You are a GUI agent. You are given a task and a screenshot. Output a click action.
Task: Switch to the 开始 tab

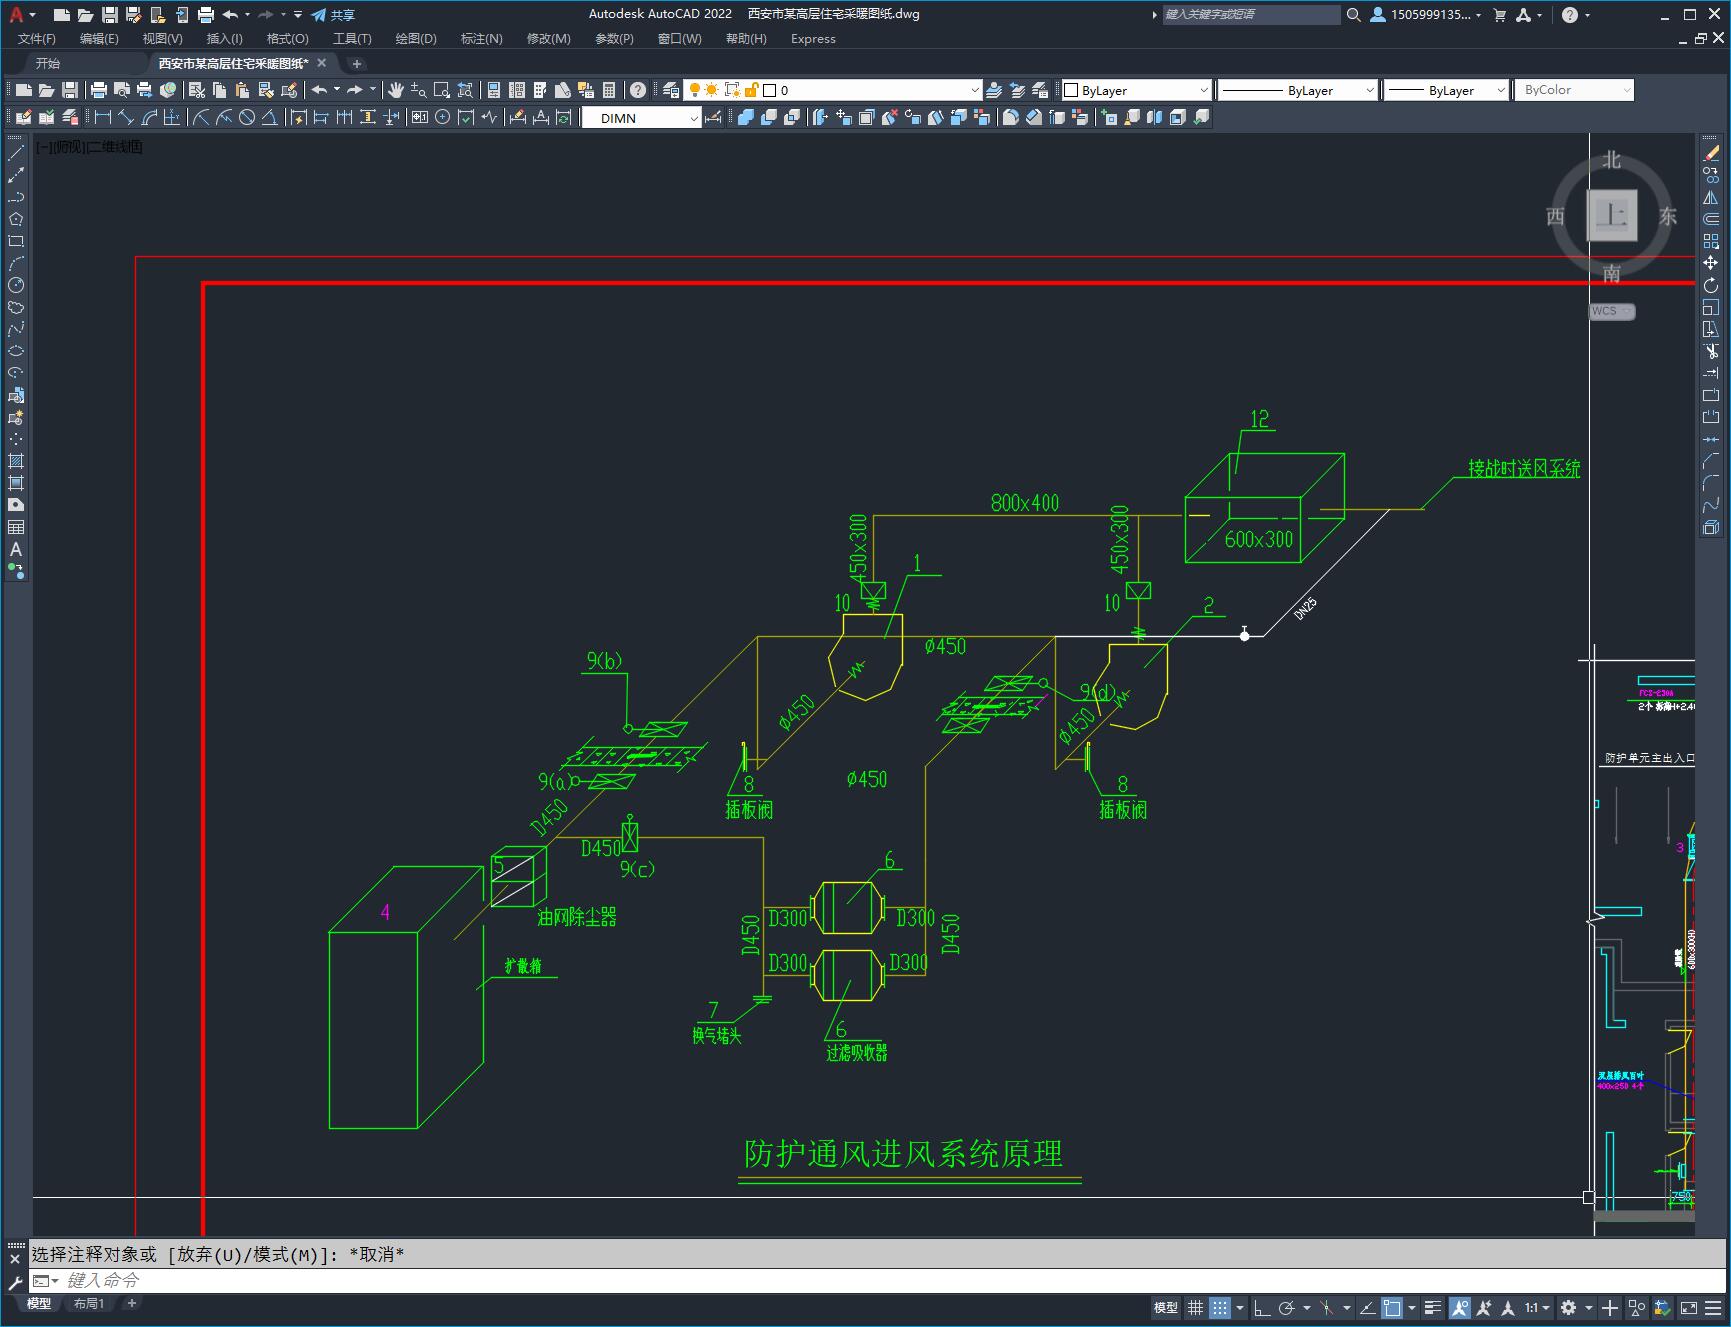48,63
